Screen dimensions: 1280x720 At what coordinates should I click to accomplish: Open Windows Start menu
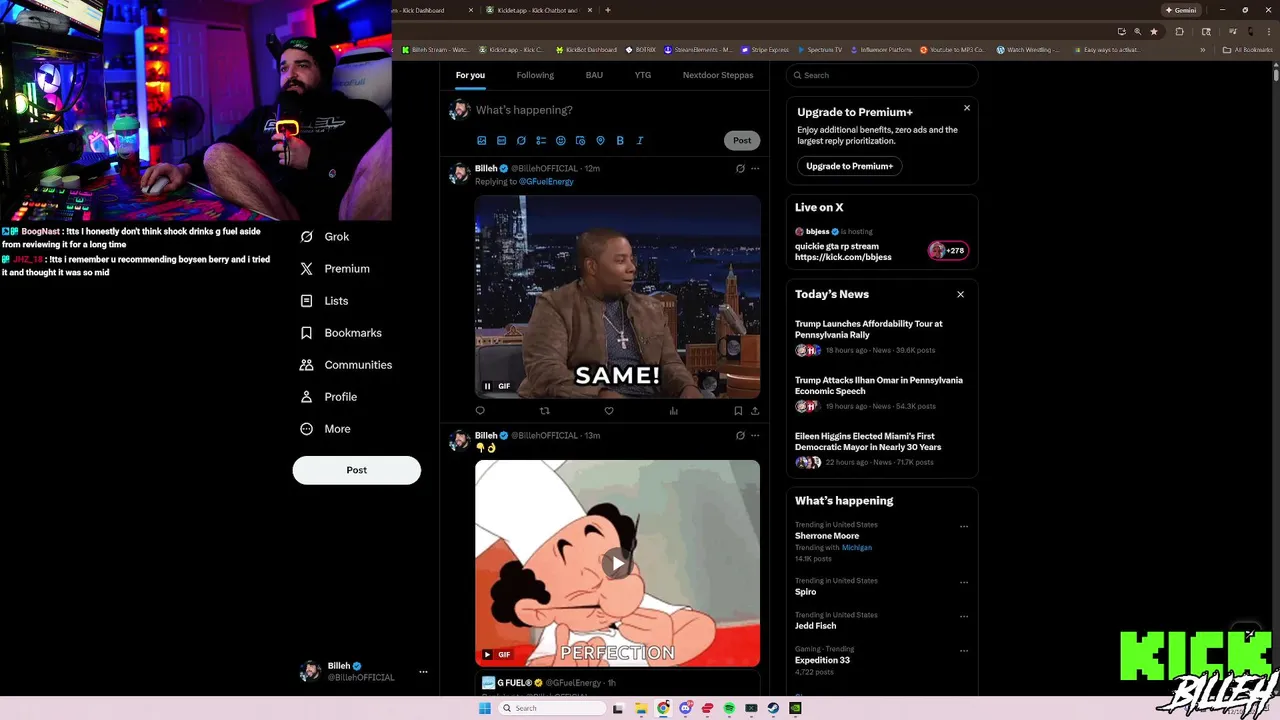tap(485, 708)
